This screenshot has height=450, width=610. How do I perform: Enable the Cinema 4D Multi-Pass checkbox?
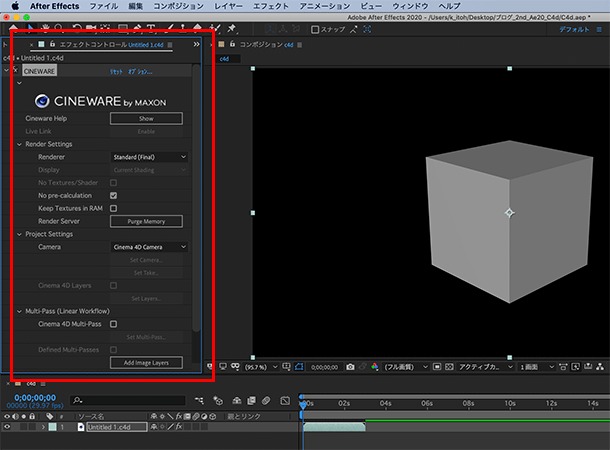coord(114,324)
